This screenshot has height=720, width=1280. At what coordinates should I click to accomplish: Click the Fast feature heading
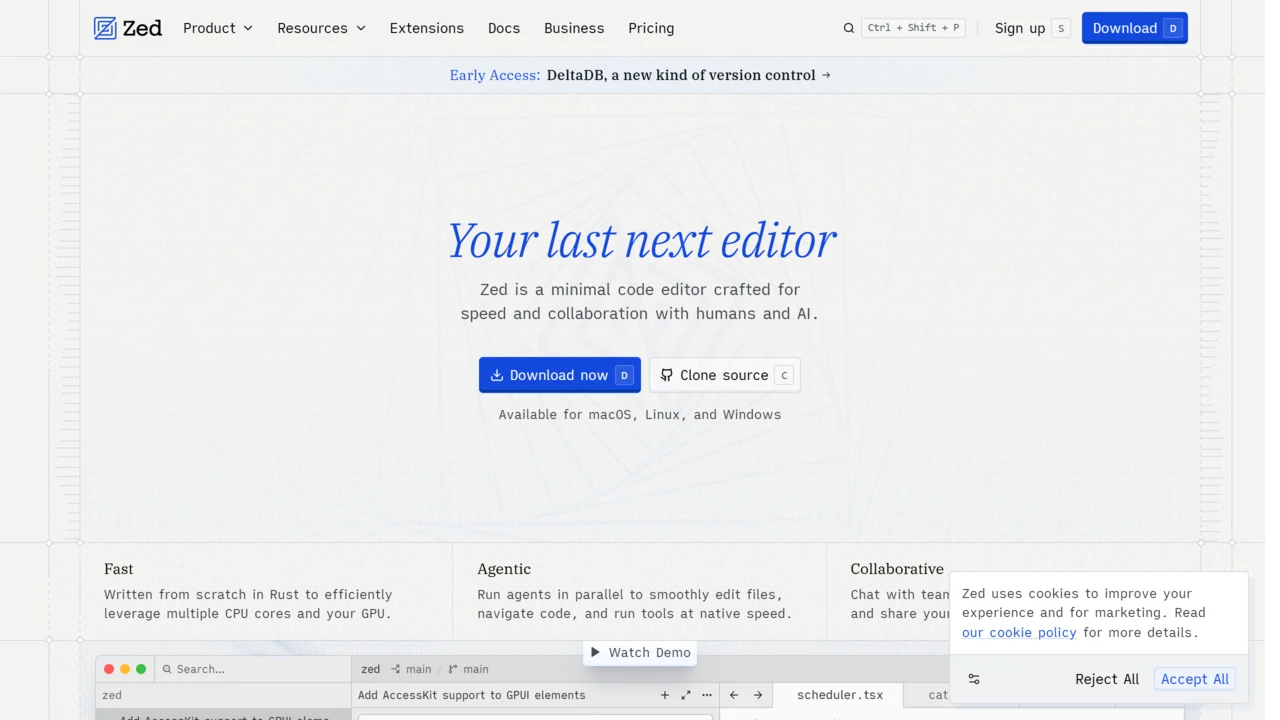119,569
